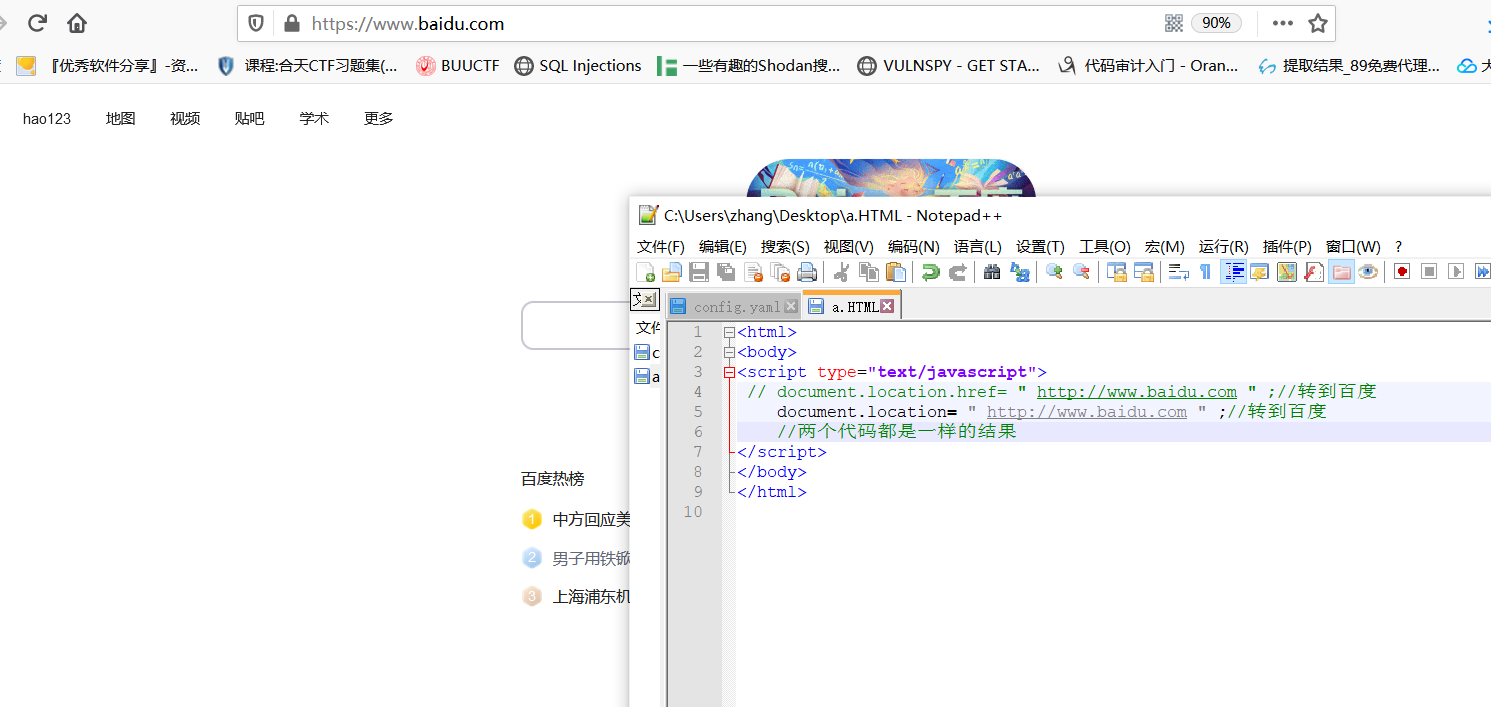Screen dimensions: 1491x707
Task: Click the Close document toolbar icon
Action: (753, 272)
